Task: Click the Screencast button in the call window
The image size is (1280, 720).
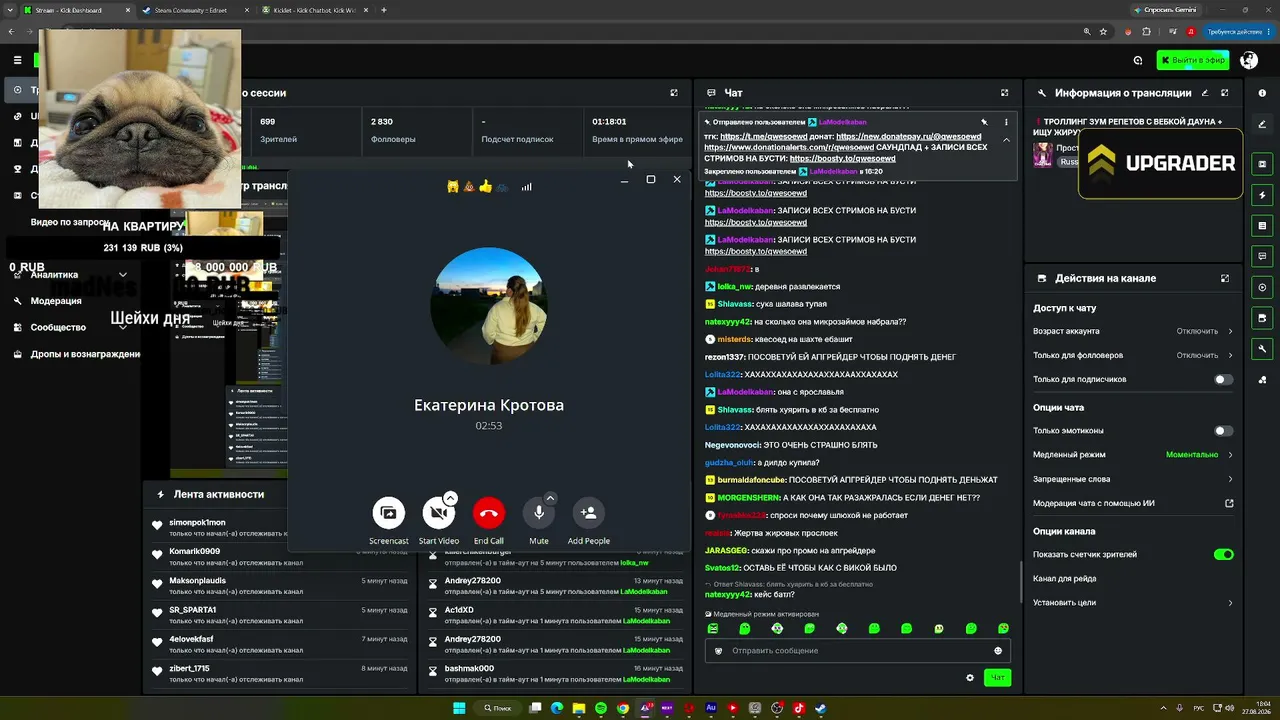Action: click(388, 513)
